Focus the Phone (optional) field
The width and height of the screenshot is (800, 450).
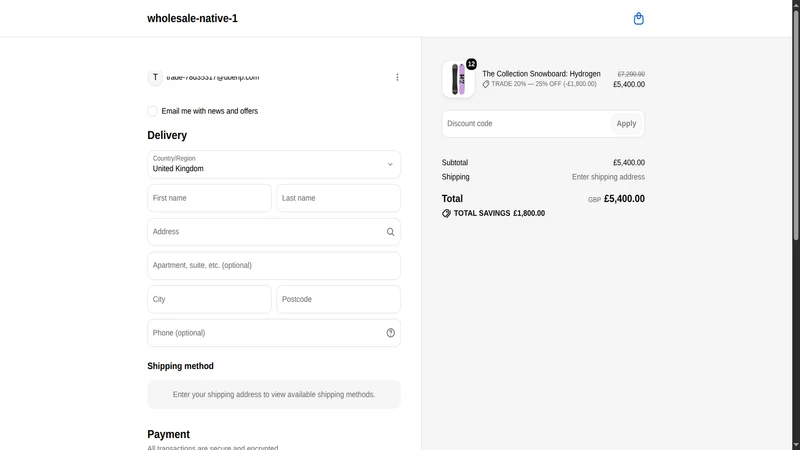(274, 333)
